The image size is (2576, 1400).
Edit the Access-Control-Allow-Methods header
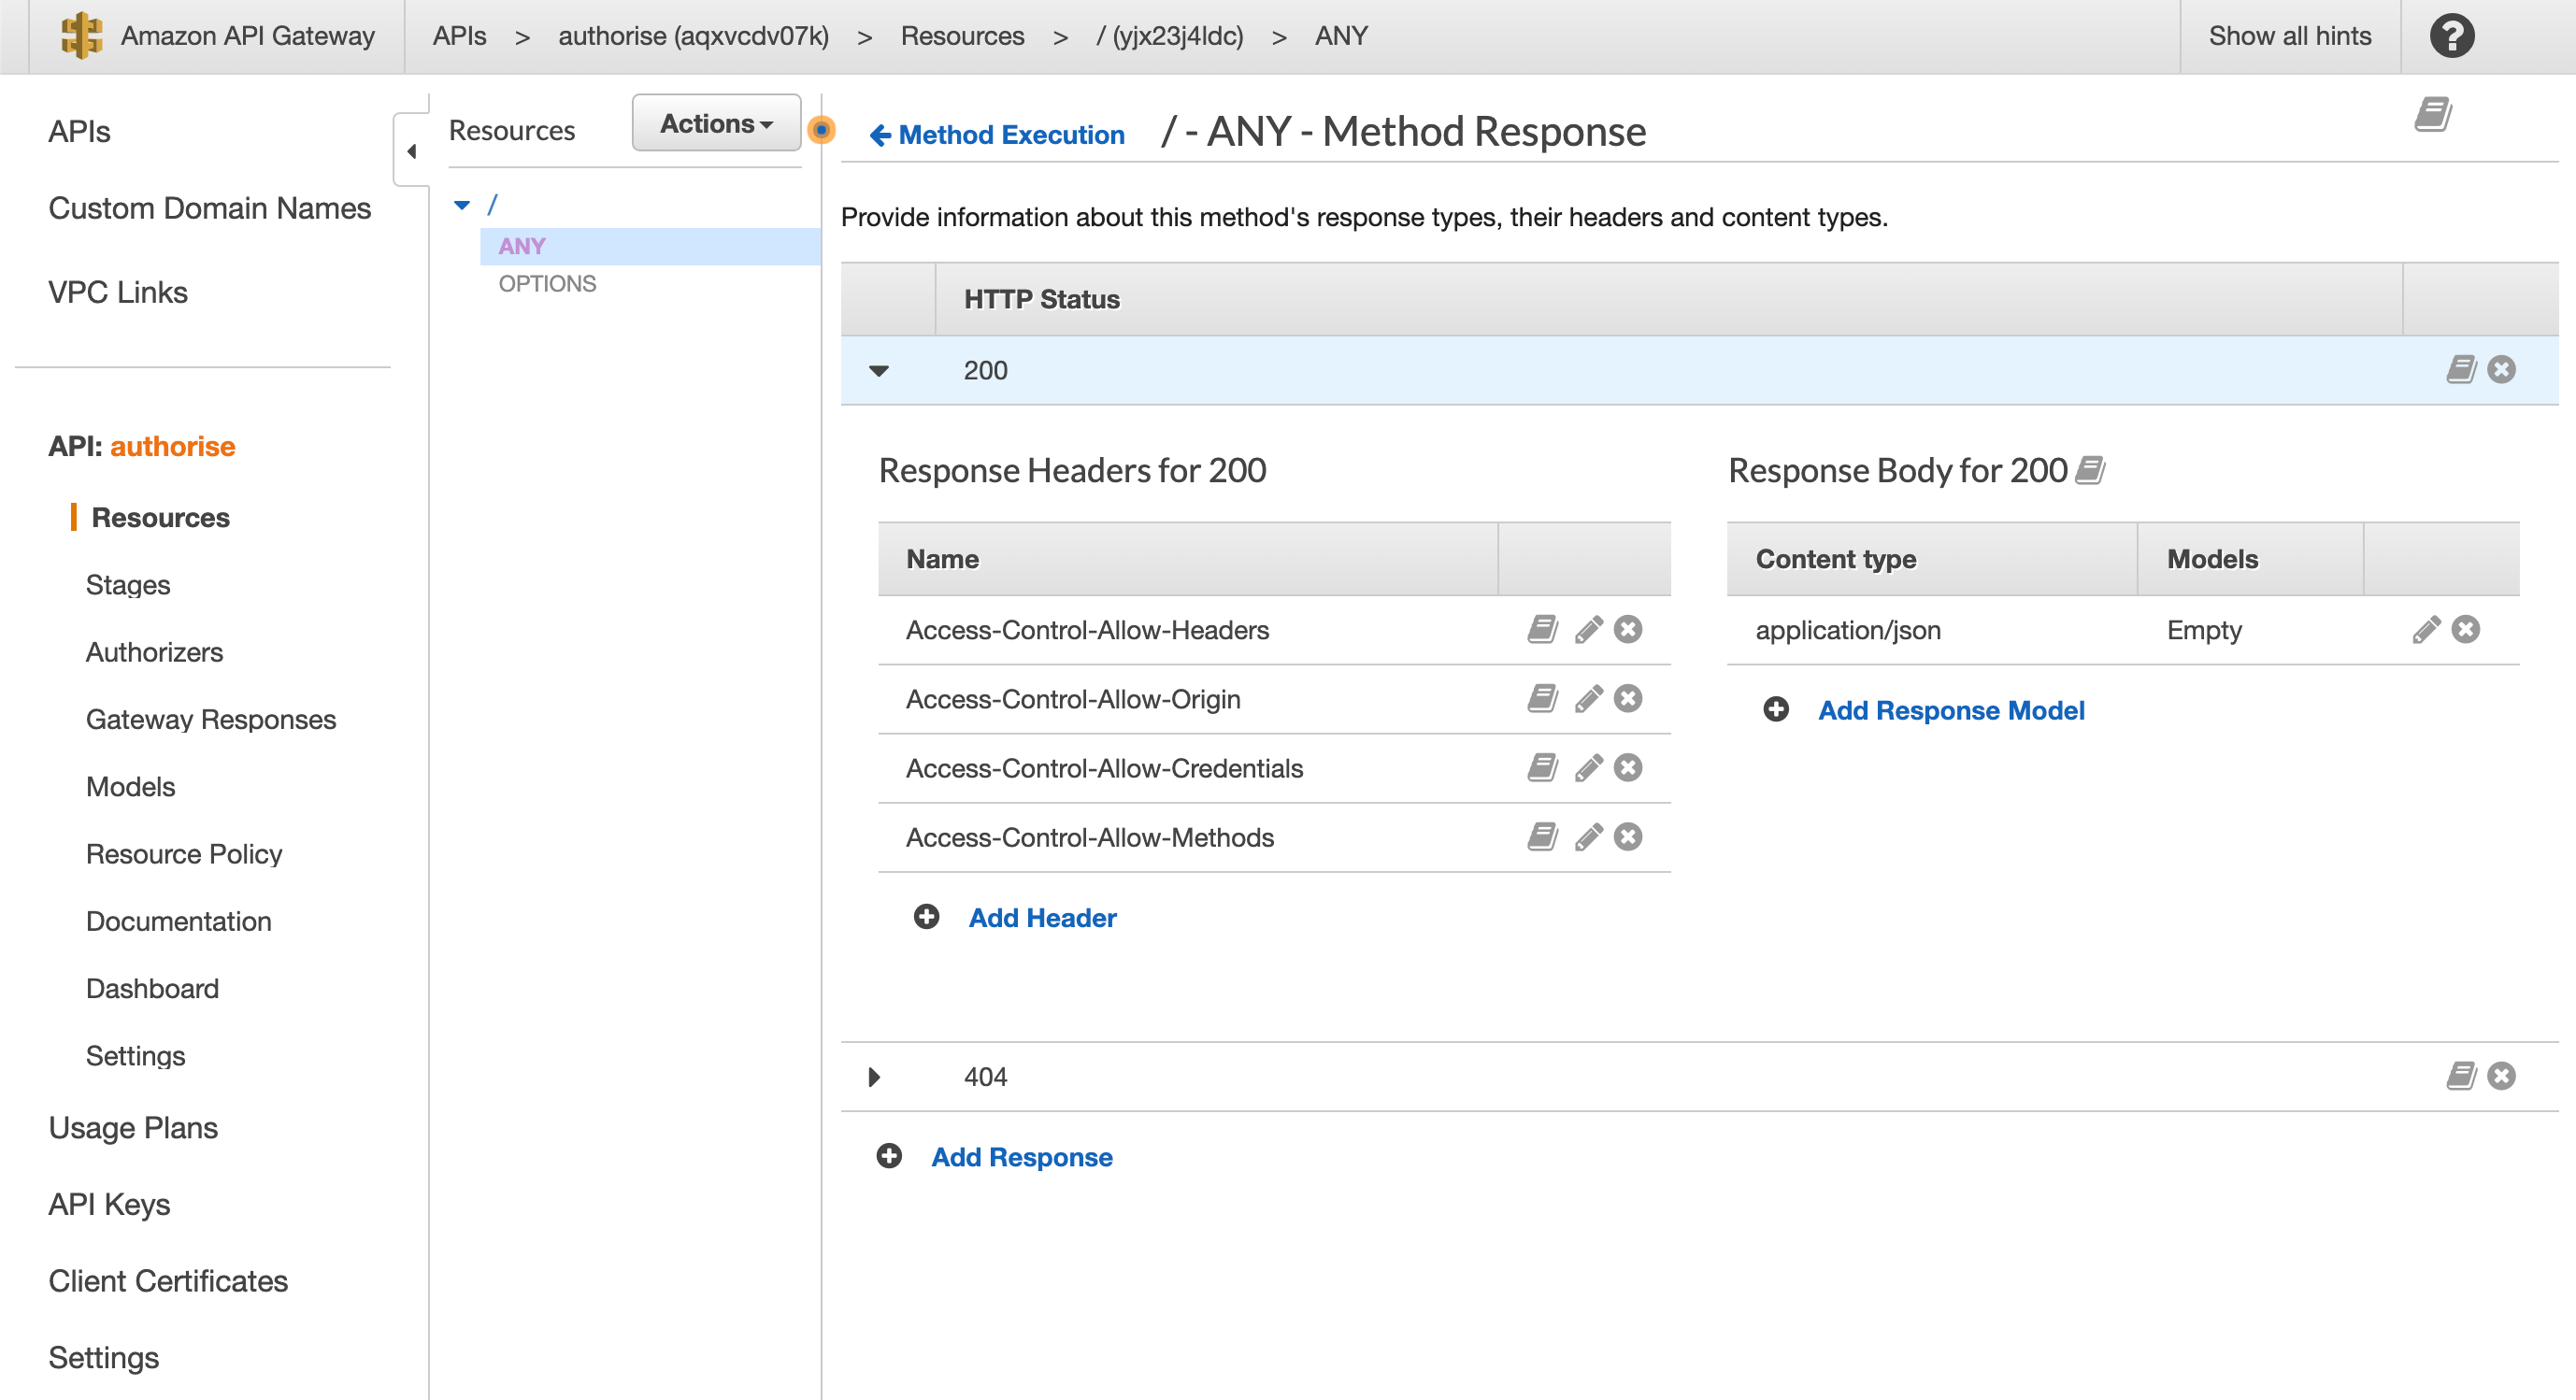(1587, 836)
